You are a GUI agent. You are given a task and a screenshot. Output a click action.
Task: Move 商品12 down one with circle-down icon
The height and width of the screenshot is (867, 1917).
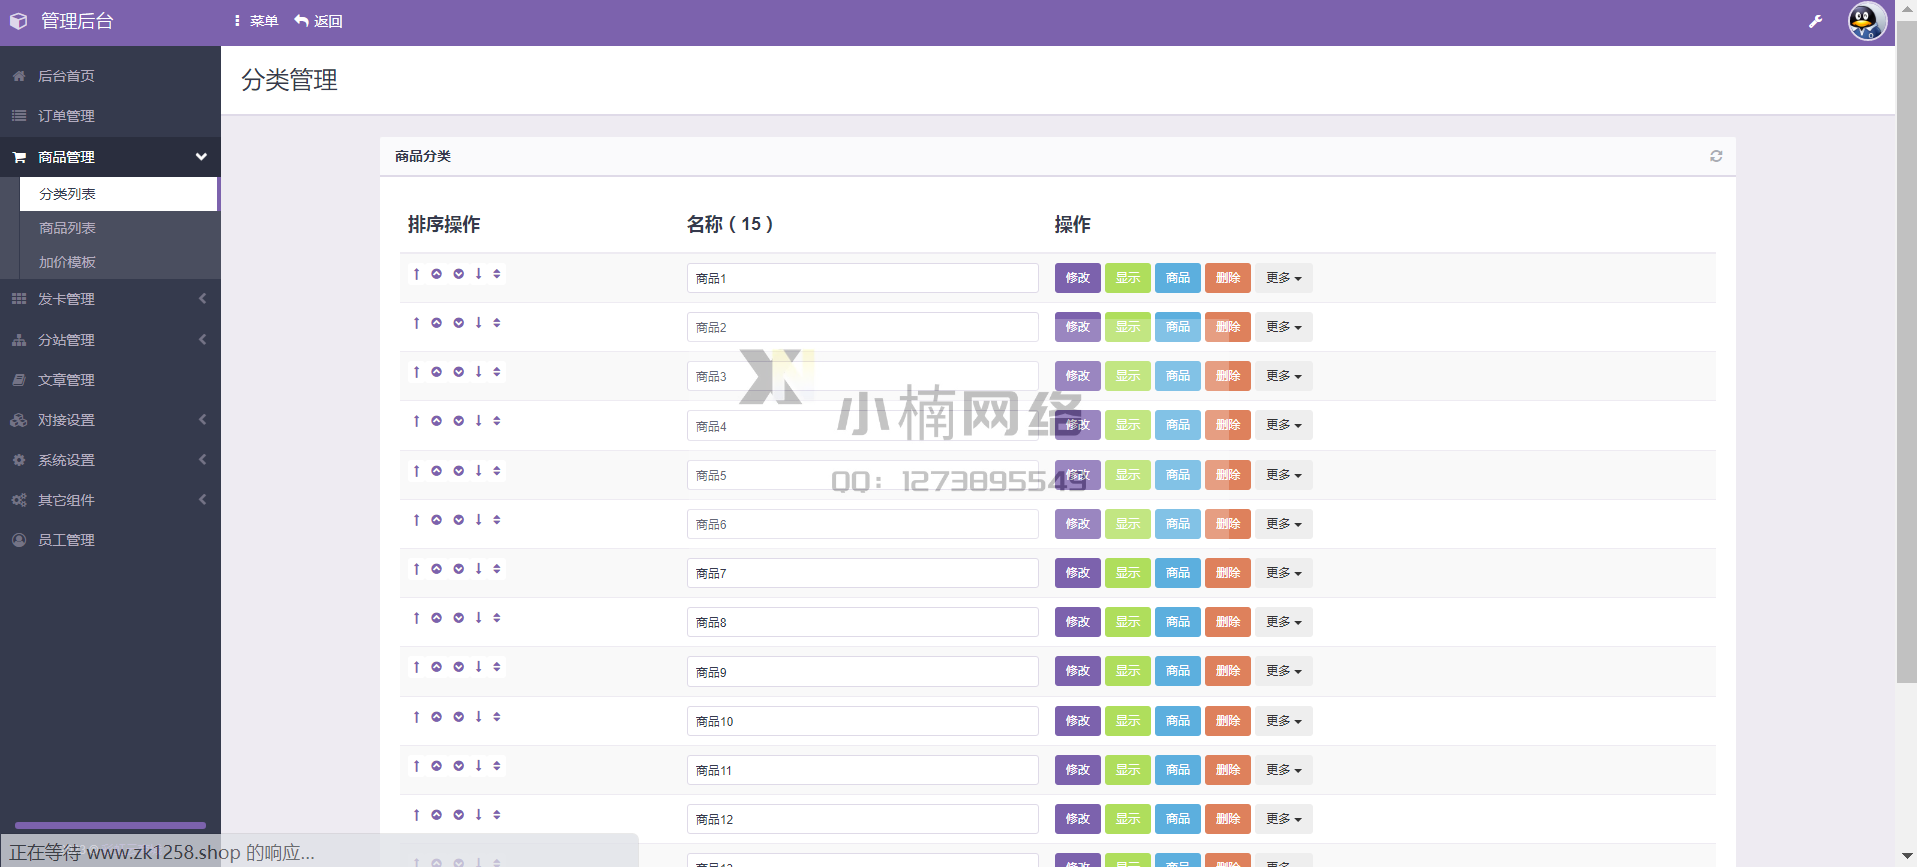(x=459, y=815)
